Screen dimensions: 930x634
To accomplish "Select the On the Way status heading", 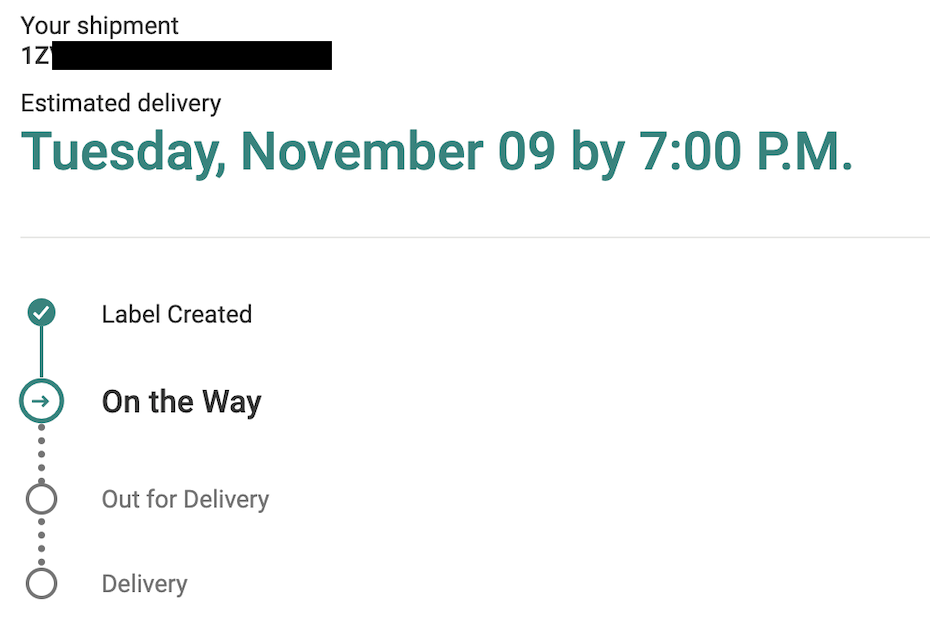I will pyautogui.click(x=181, y=402).
